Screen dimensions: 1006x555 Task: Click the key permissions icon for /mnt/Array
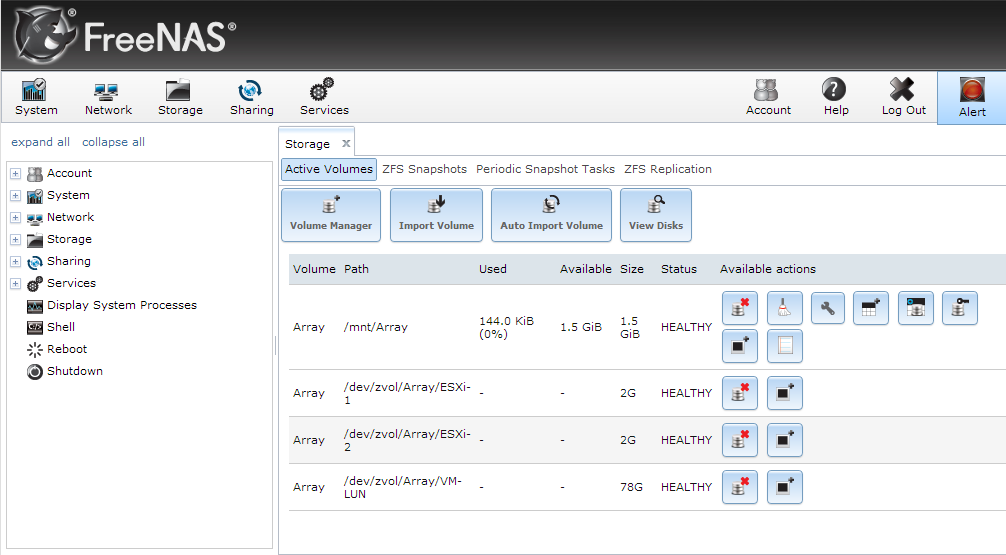960,308
